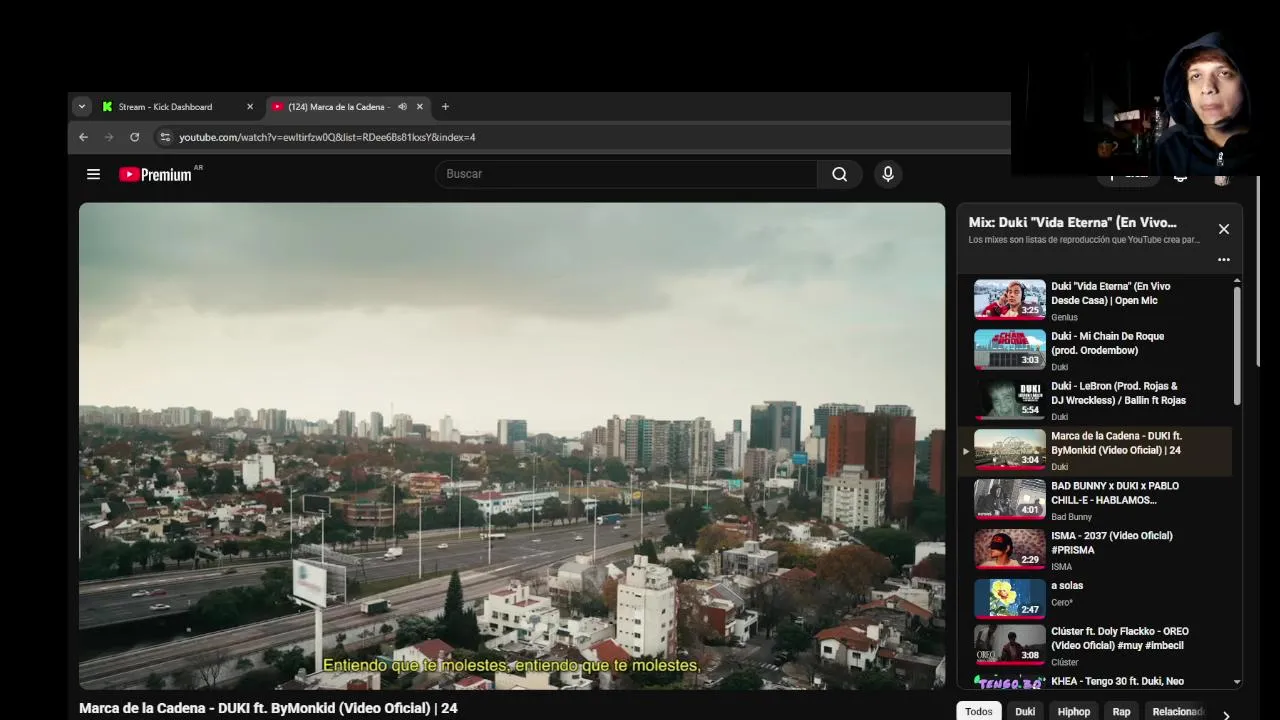1280x720 pixels.
Task: Click the Kick favicon on the first tab
Action: click(x=108, y=107)
